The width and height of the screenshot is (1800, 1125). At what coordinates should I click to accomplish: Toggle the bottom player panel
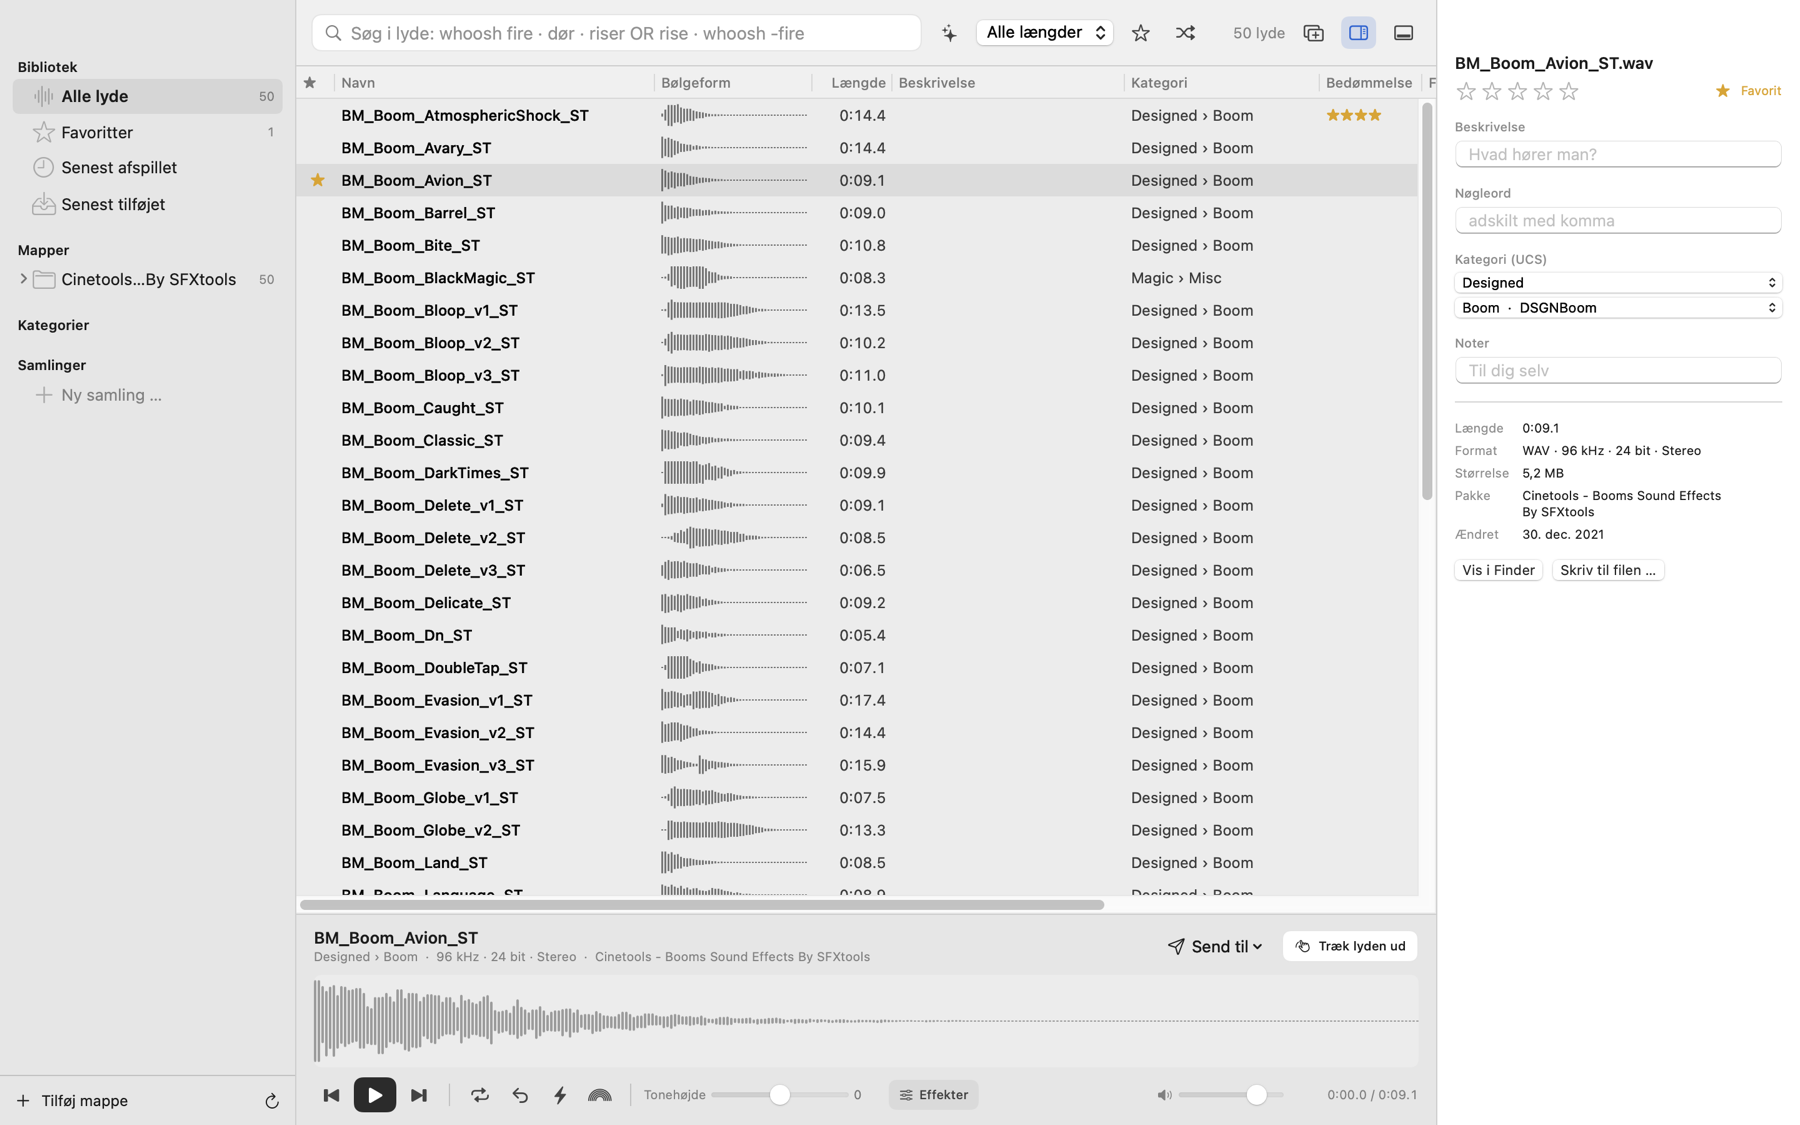point(1403,33)
